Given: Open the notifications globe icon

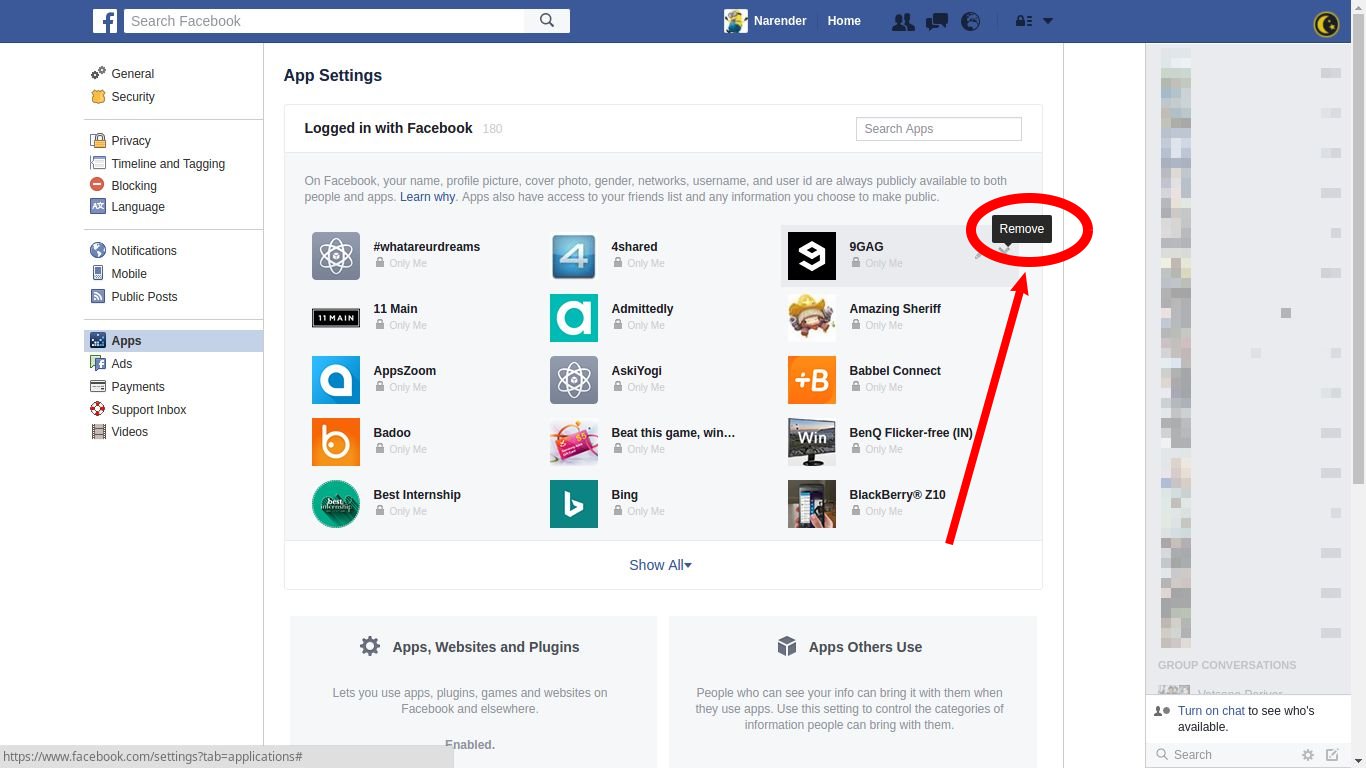Looking at the screenshot, I should (971, 21).
